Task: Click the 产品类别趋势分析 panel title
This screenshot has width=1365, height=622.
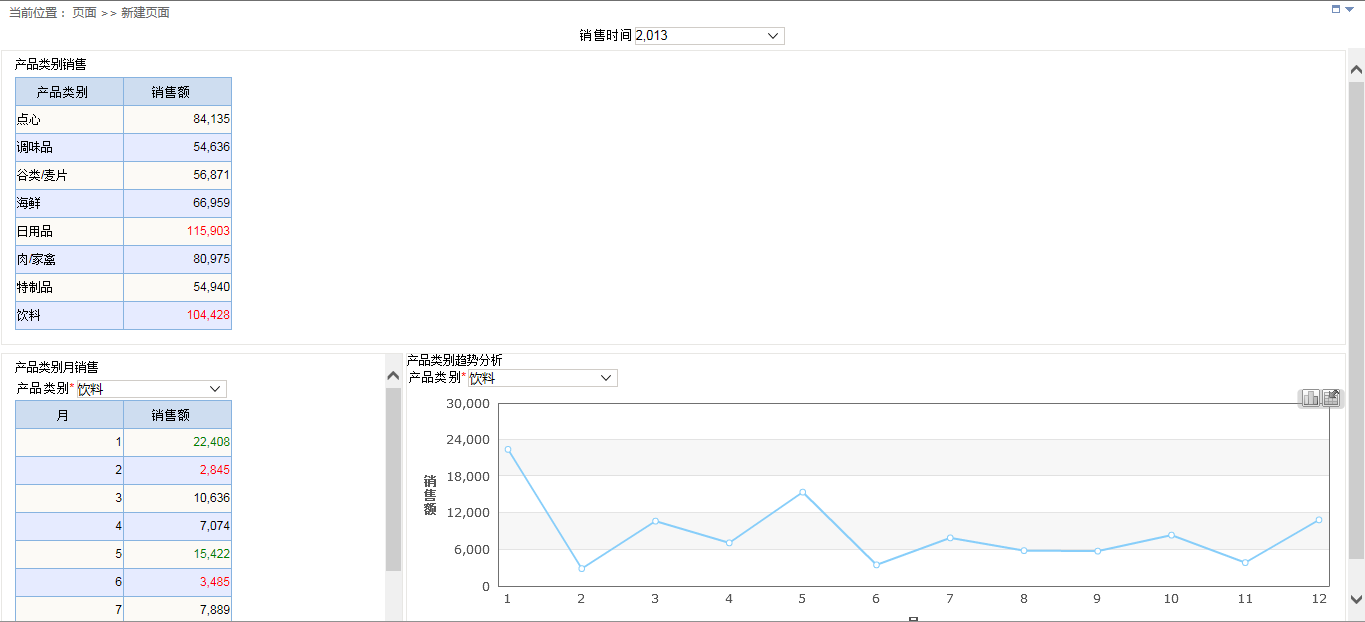Action: pos(454,360)
